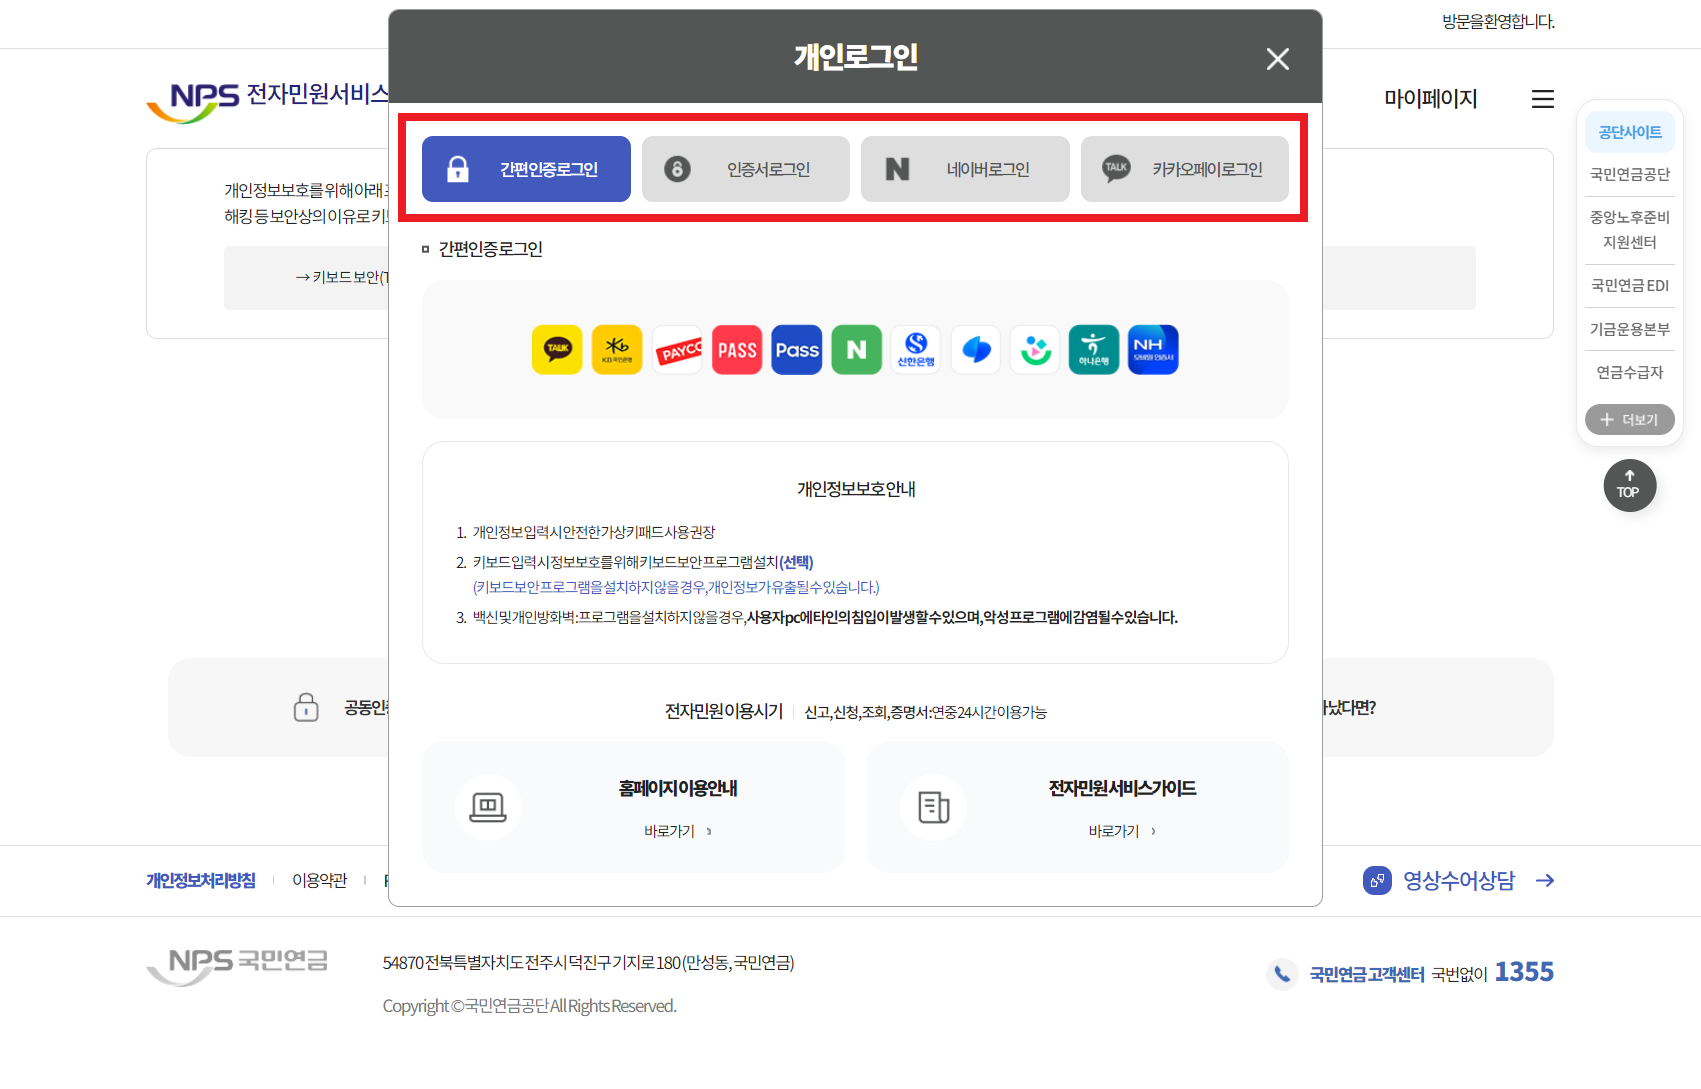
Task: Switch to the 카카오페이로그인 tab
Action: point(1185,169)
